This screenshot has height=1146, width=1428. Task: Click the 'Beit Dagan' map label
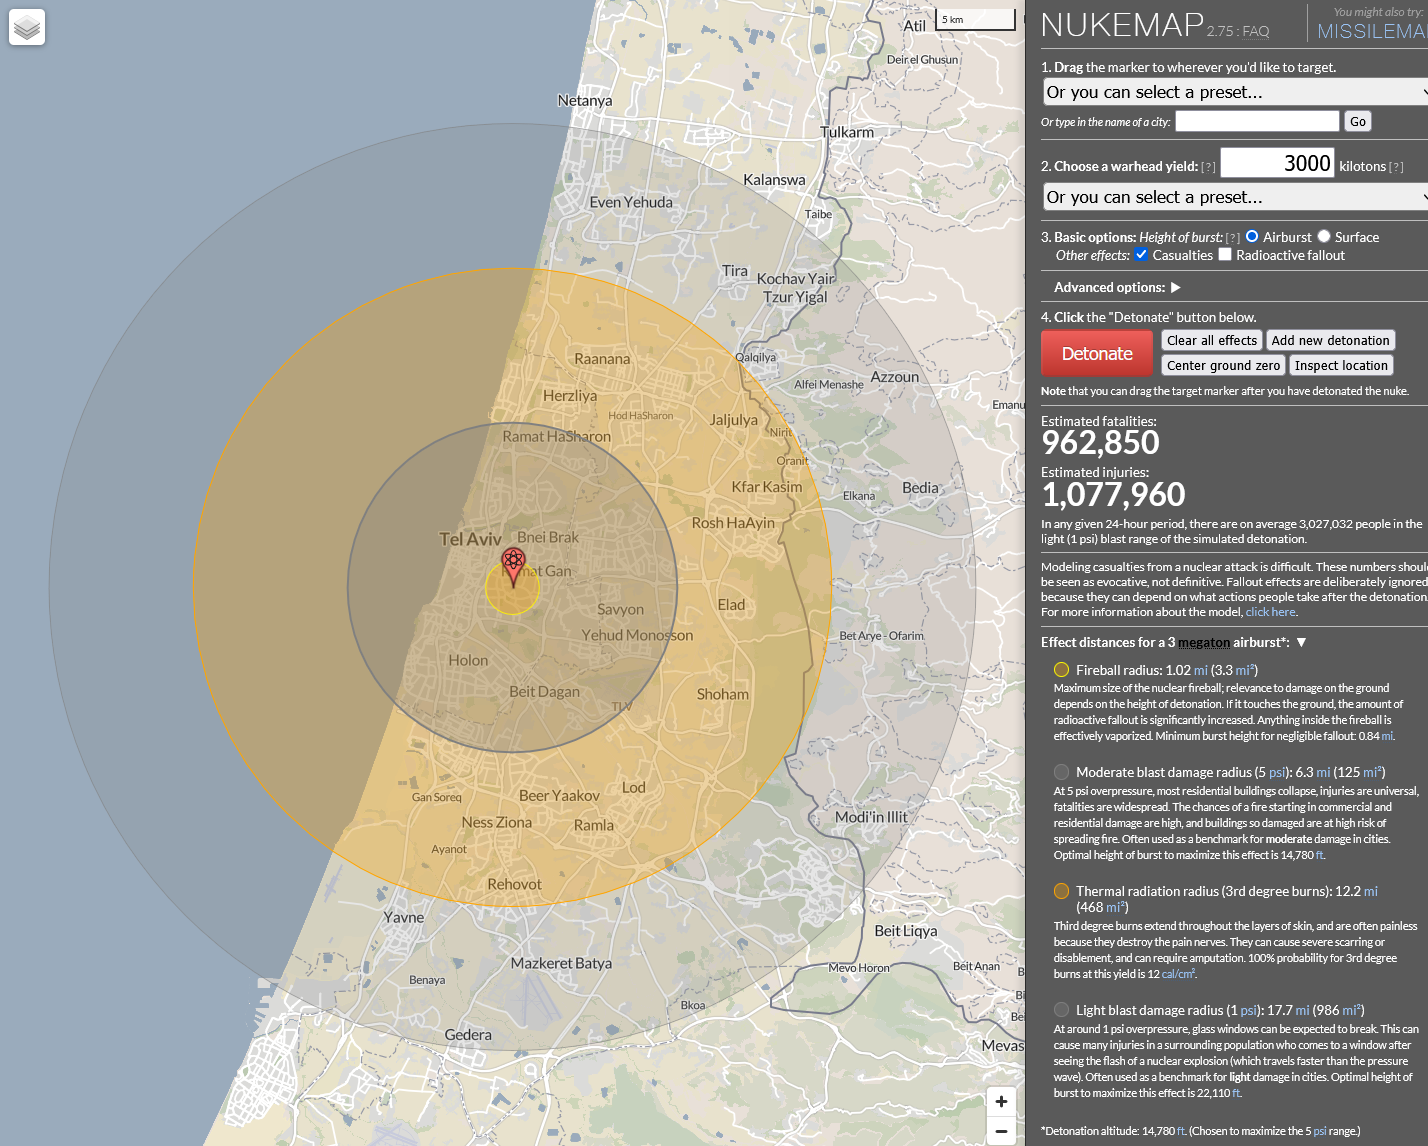(x=544, y=692)
